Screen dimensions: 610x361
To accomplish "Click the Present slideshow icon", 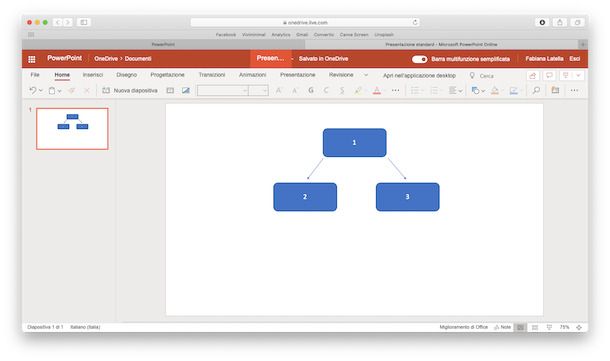I will point(566,75).
